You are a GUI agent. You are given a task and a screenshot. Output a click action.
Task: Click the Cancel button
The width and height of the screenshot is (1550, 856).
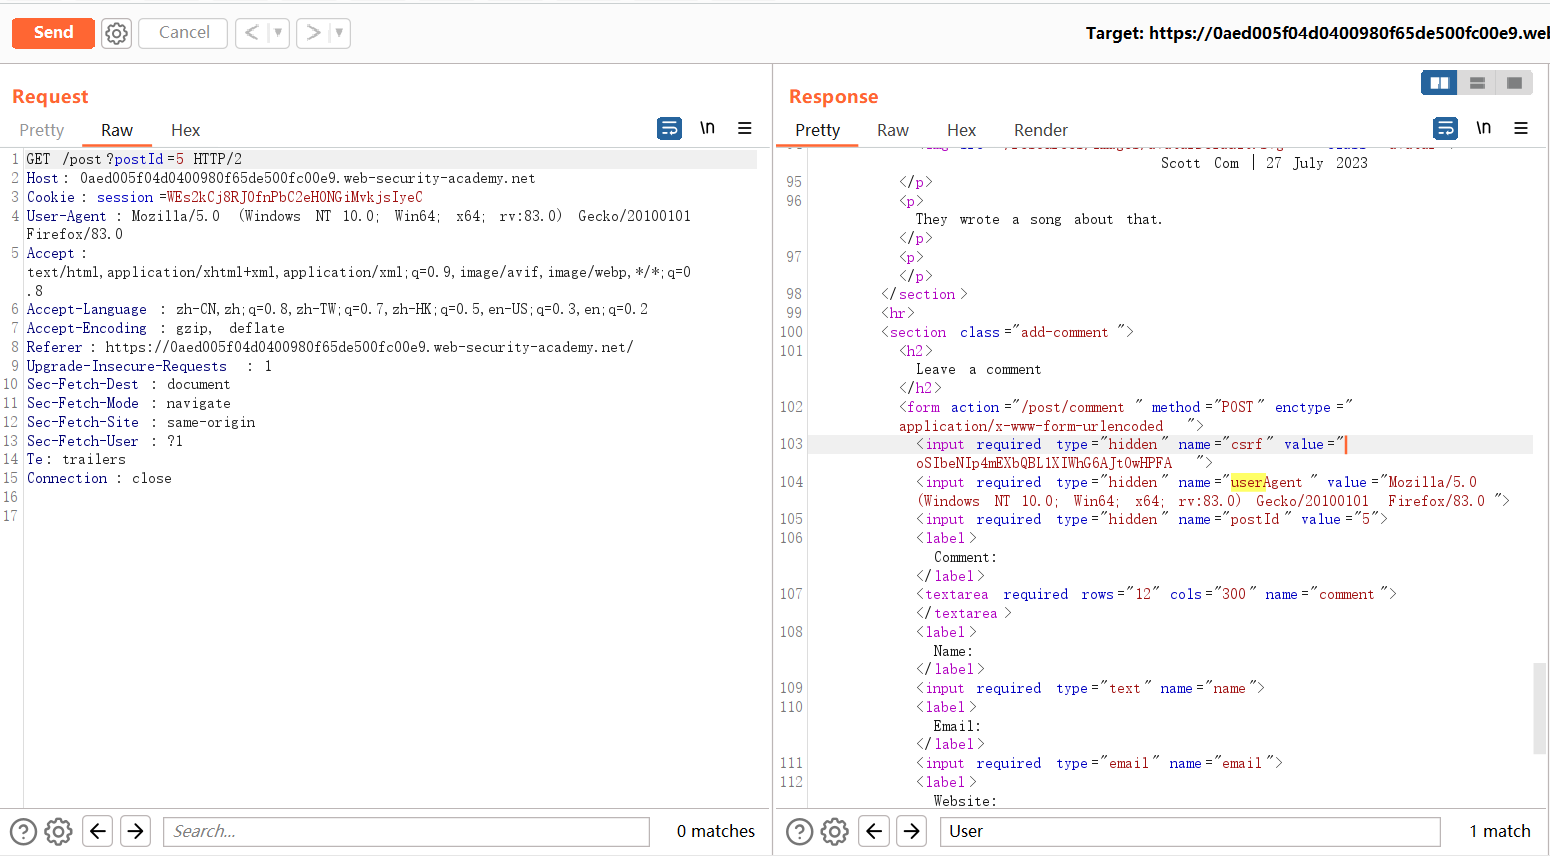[x=183, y=33]
